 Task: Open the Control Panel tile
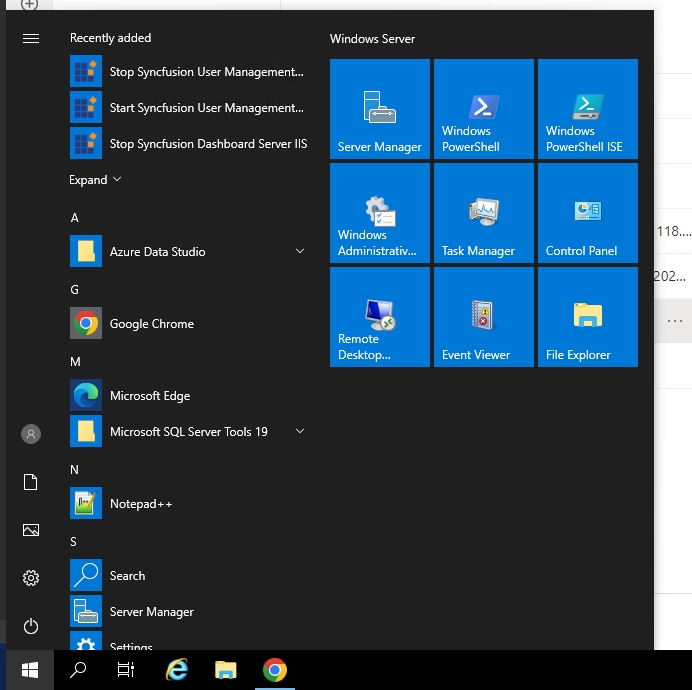[x=588, y=213]
